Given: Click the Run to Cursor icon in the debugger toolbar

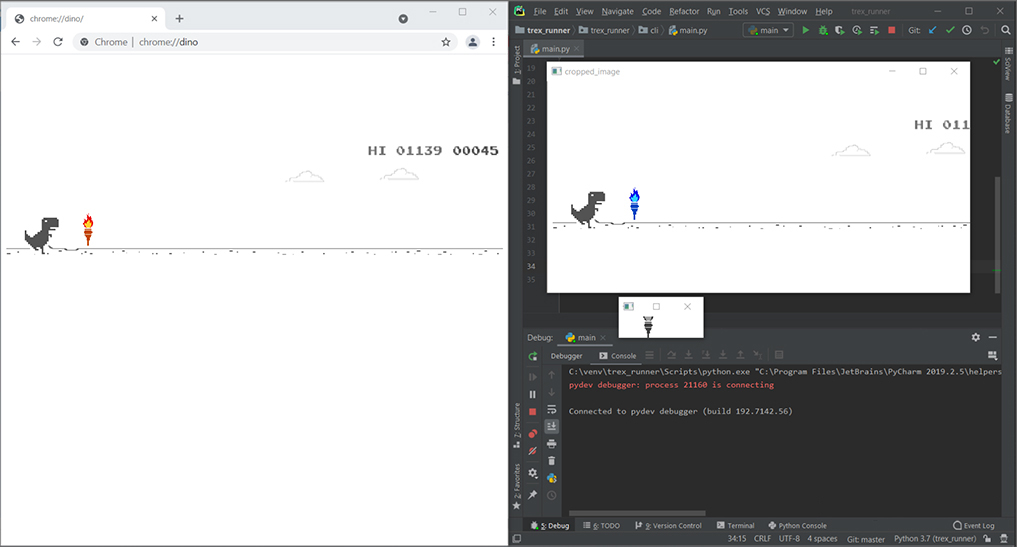Looking at the screenshot, I should point(757,355).
